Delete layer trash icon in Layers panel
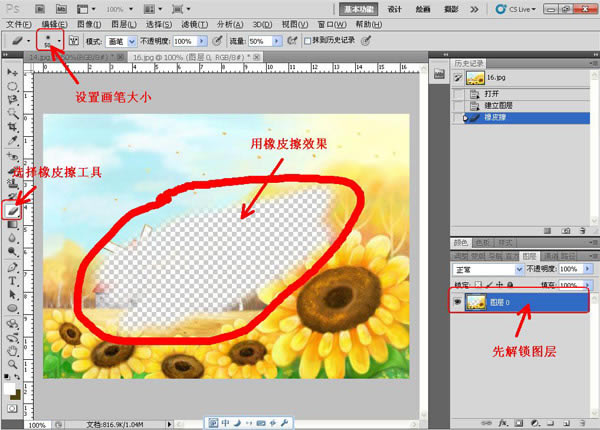600x430 pixels. (582, 423)
